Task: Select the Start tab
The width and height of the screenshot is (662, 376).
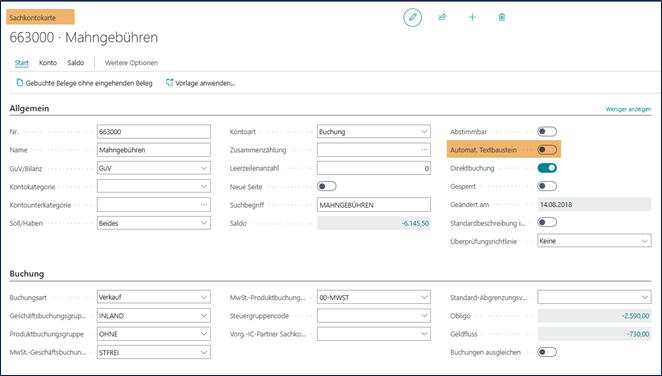Action: 22,63
